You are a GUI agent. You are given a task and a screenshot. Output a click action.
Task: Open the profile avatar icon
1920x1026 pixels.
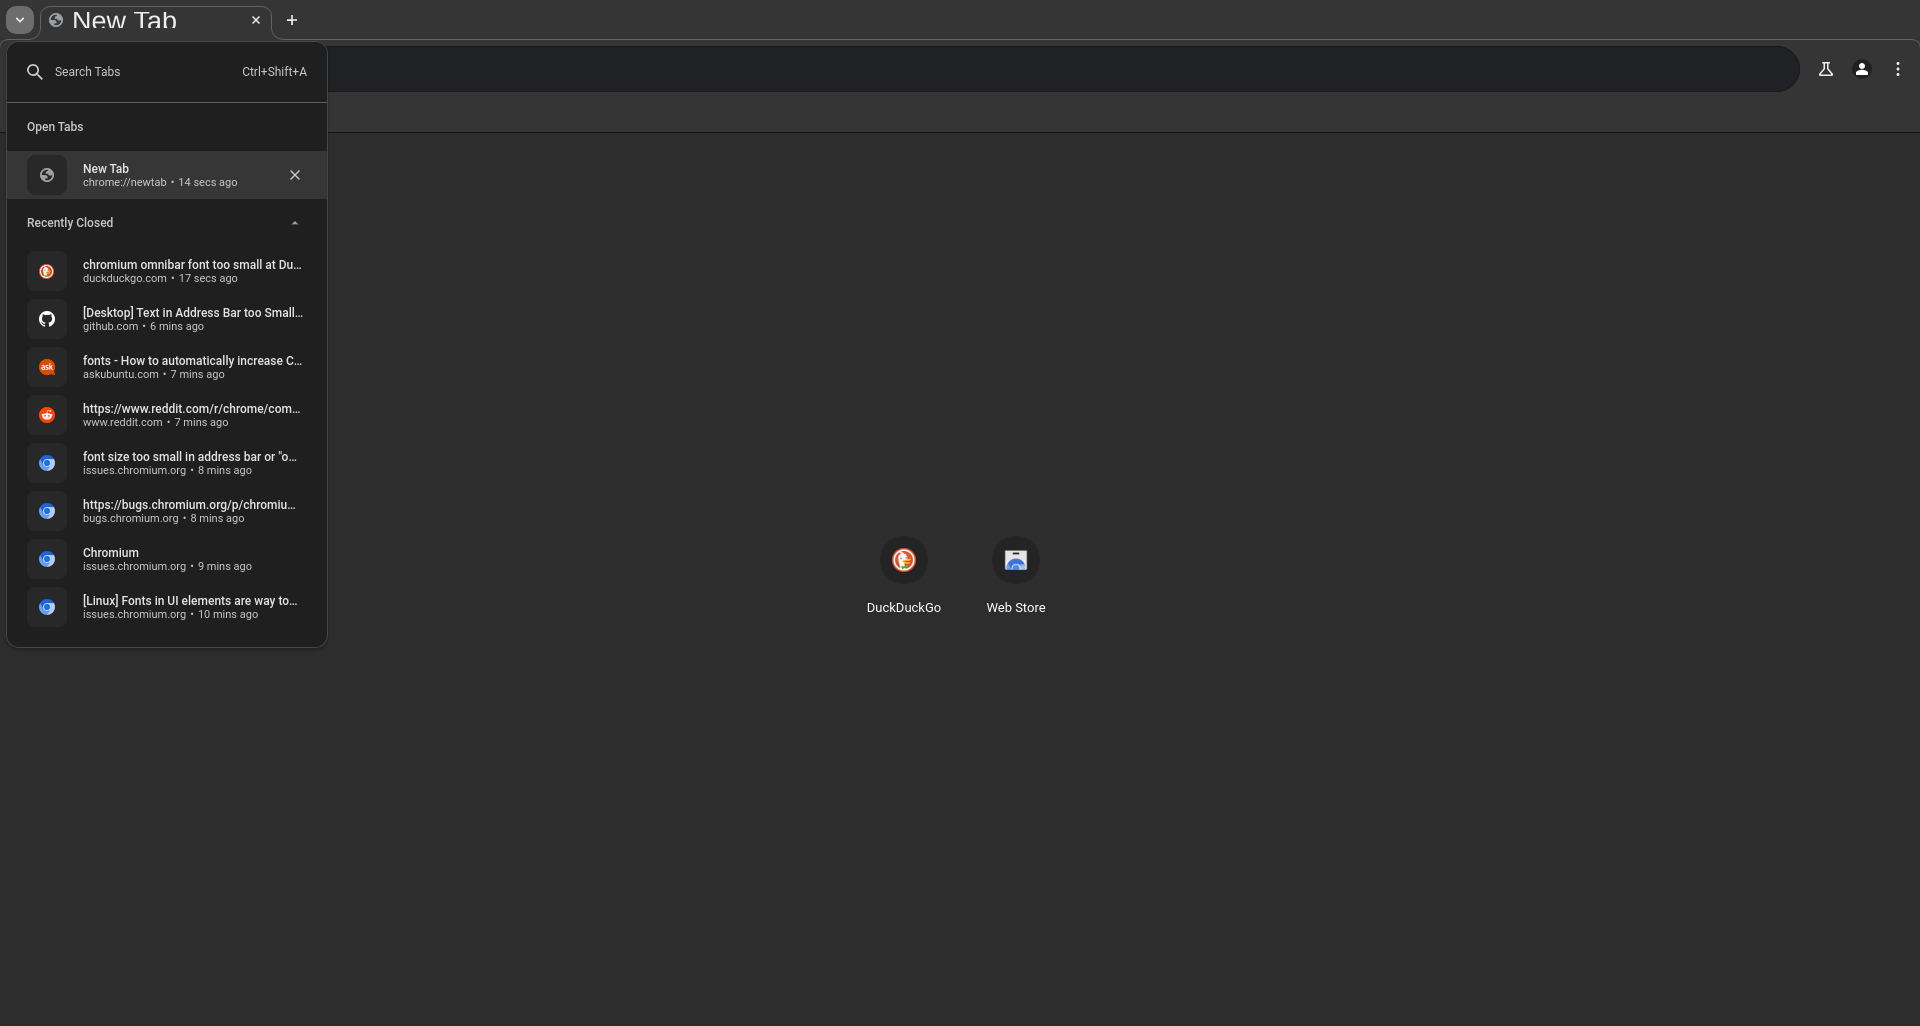point(1861,69)
